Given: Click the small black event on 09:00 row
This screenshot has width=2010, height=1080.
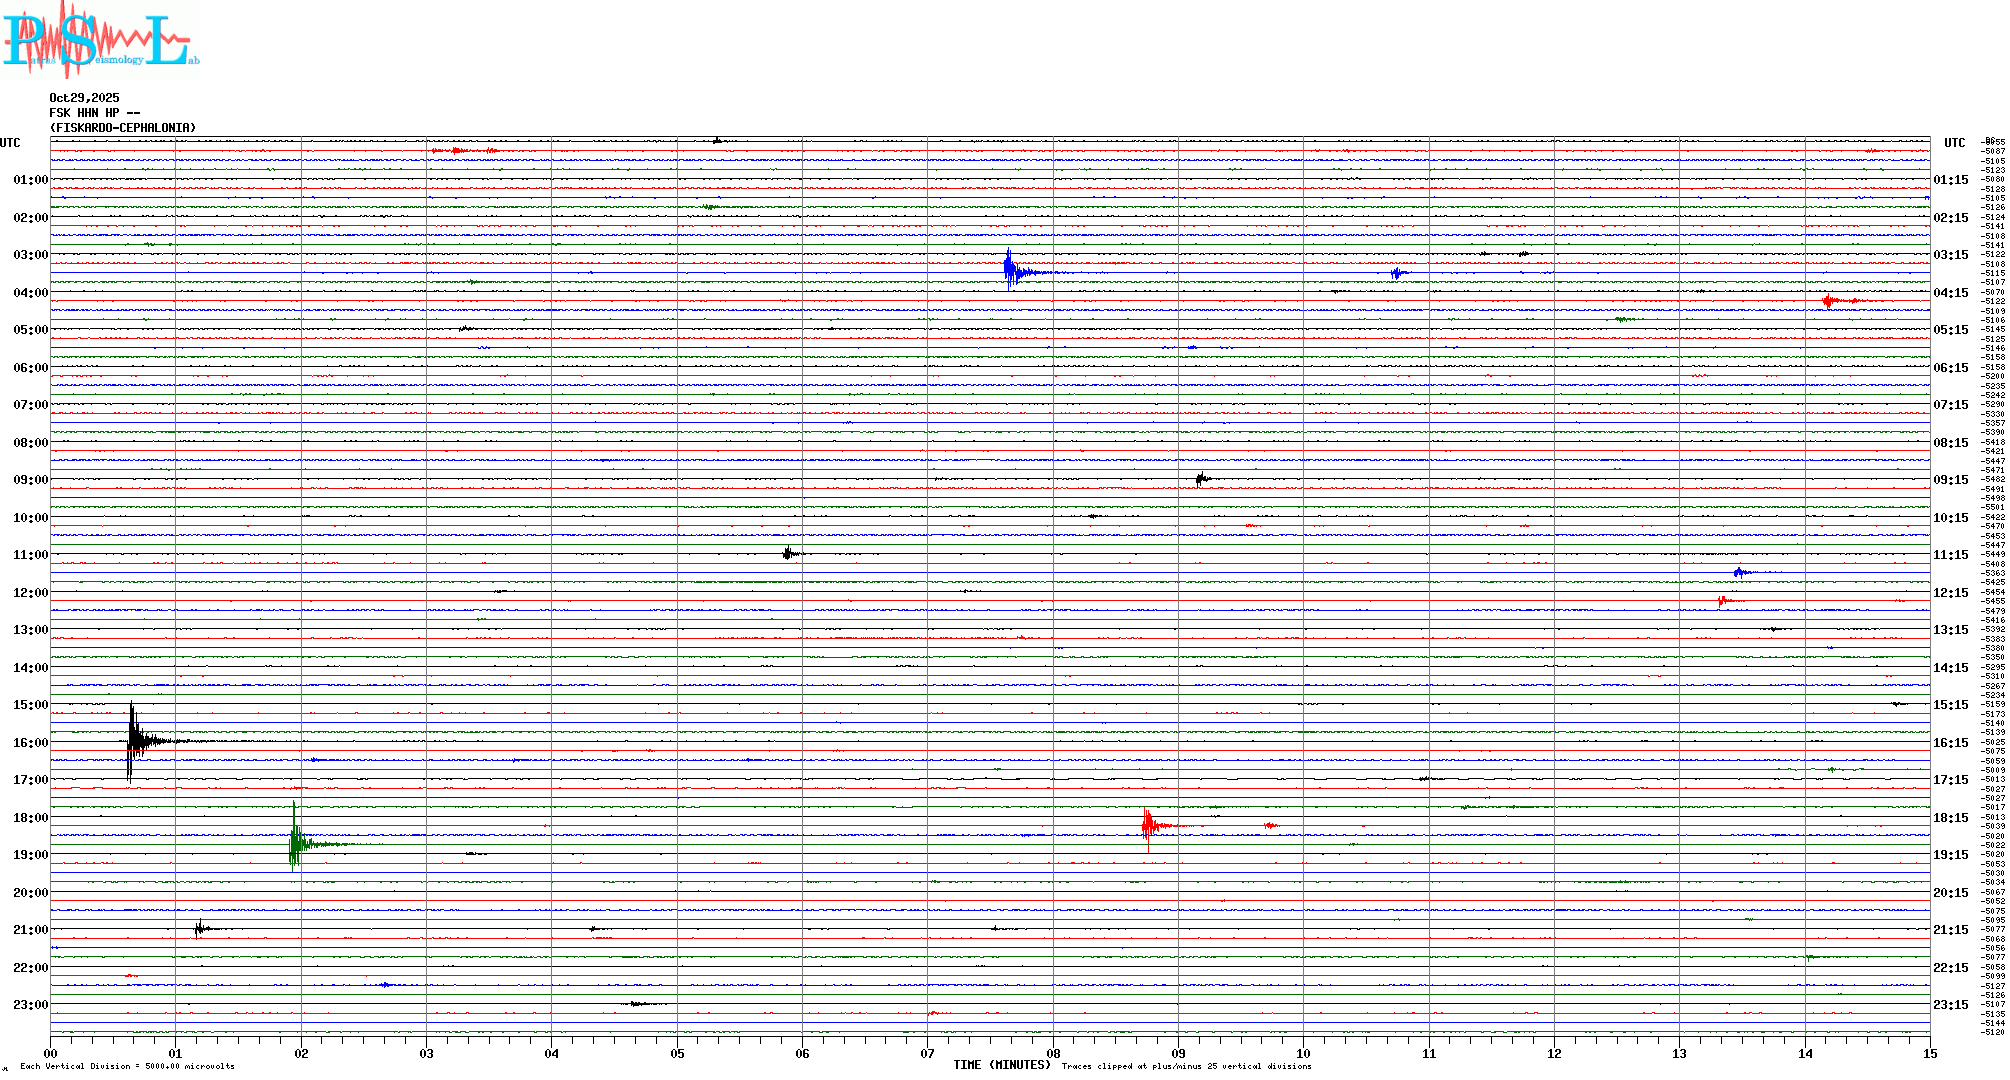Looking at the screenshot, I should point(1202,479).
